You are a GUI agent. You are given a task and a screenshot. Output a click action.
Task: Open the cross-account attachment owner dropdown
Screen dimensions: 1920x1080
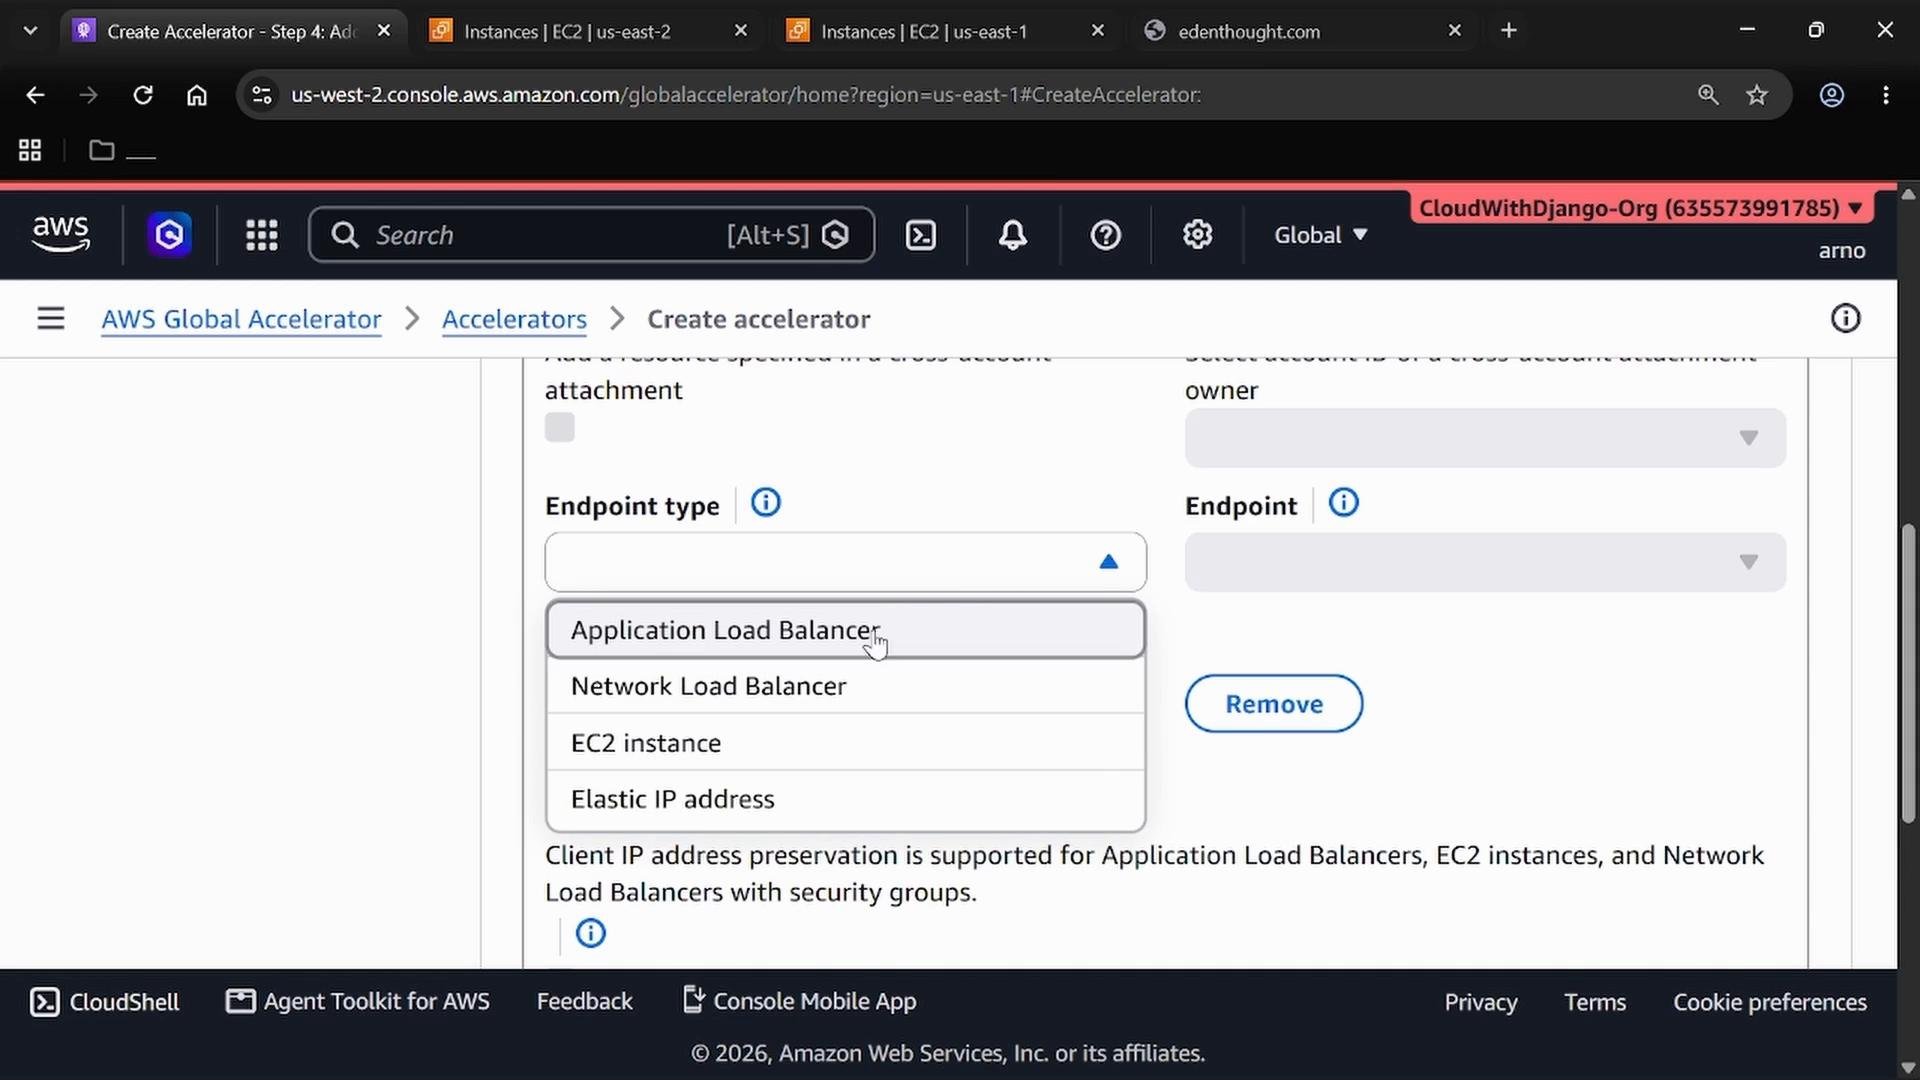click(x=1485, y=438)
